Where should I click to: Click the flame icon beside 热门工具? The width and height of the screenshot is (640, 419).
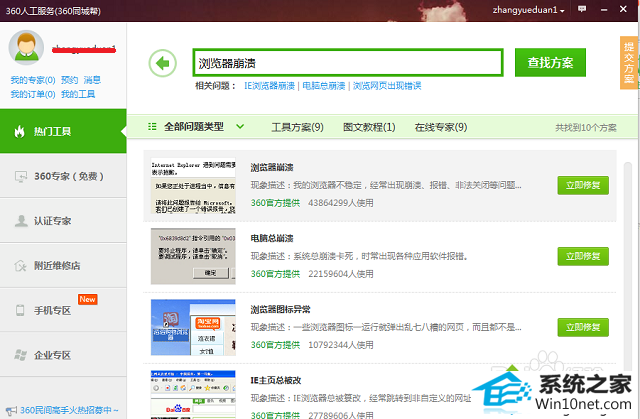19,131
